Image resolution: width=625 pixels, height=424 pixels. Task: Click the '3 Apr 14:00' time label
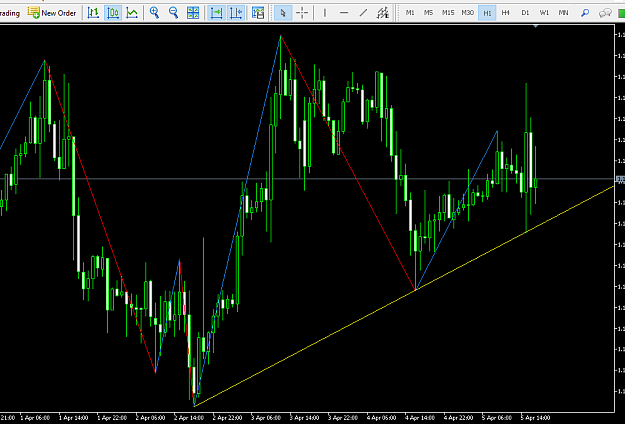point(305,418)
